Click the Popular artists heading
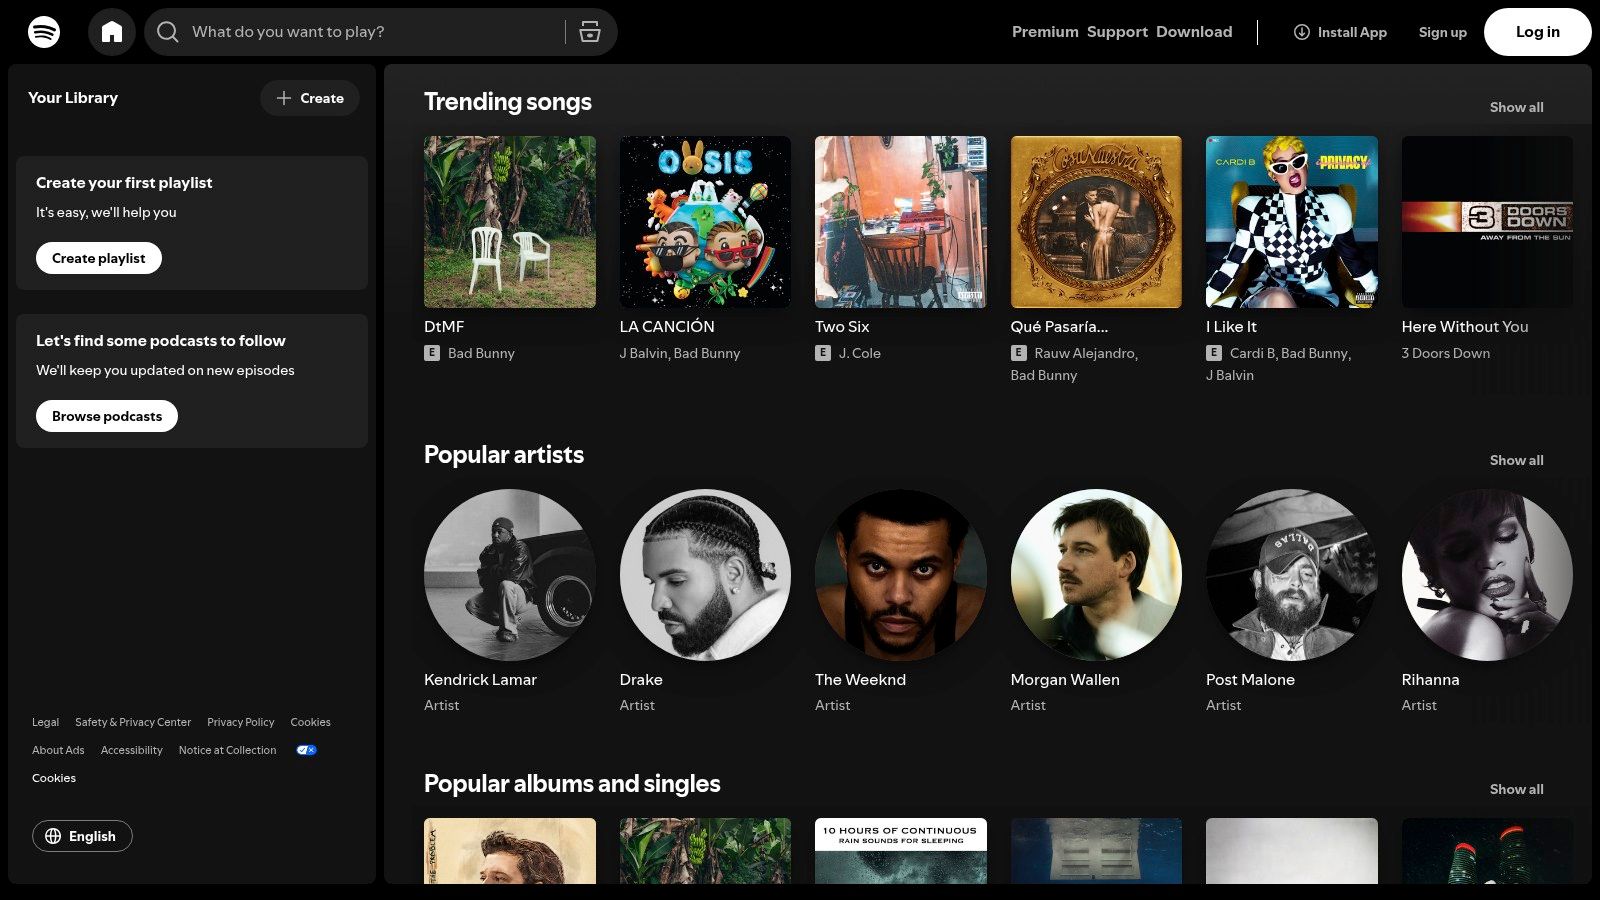 point(504,454)
